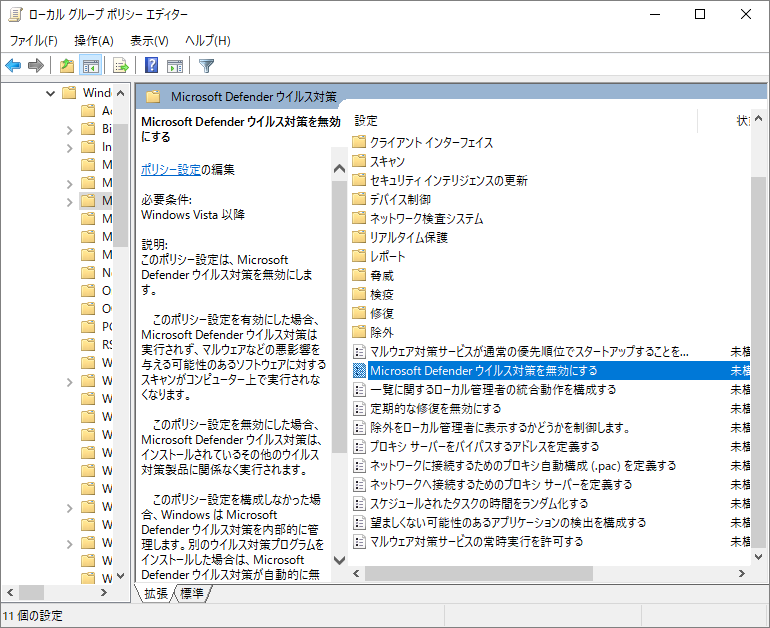Select 除外をローカル管理者に表示するかどうかを制御します policy

click(x=551, y=428)
